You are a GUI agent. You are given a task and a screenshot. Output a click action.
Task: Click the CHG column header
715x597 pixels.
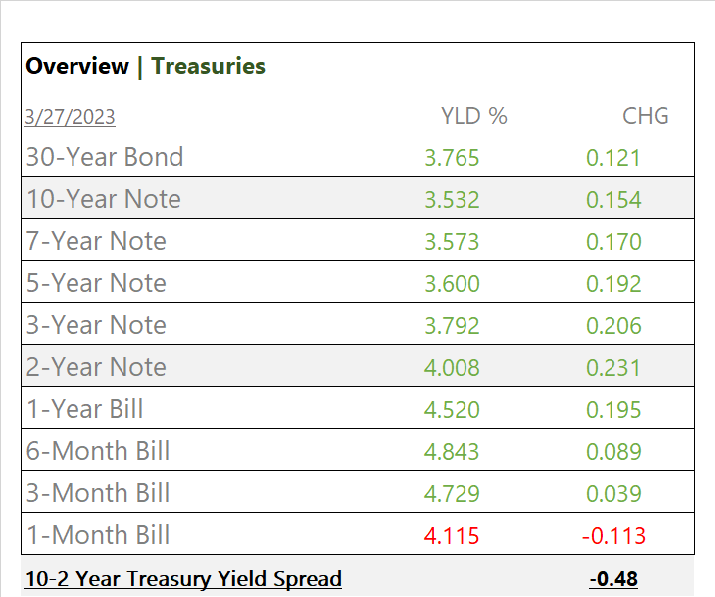645,116
